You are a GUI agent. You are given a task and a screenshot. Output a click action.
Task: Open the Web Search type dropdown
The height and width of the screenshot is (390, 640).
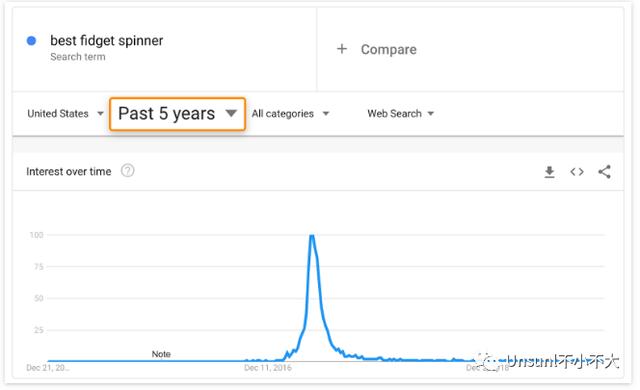point(400,113)
